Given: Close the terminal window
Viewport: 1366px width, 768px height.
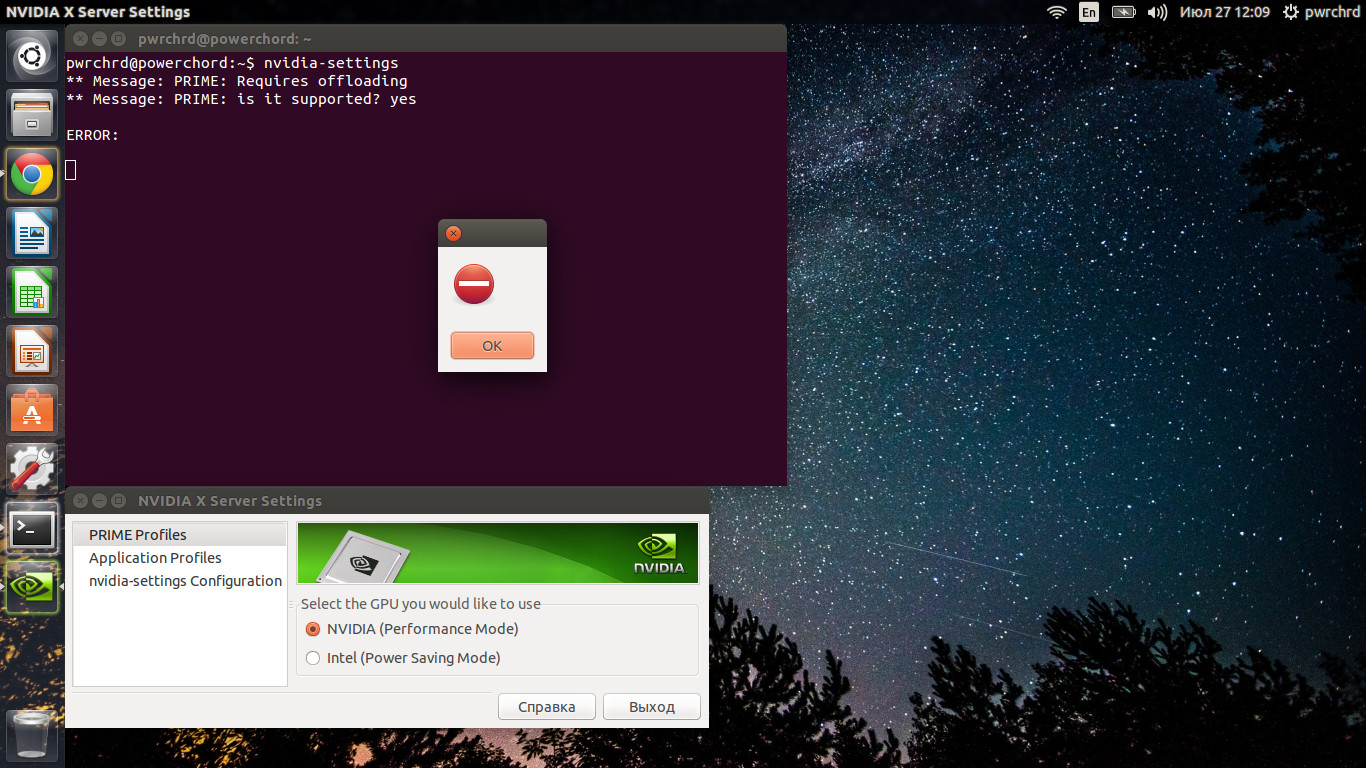Looking at the screenshot, I should click(x=80, y=38).
